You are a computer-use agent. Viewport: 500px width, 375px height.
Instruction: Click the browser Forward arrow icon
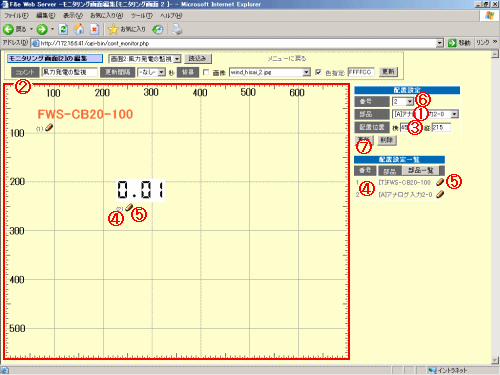(x=42, y=30)
